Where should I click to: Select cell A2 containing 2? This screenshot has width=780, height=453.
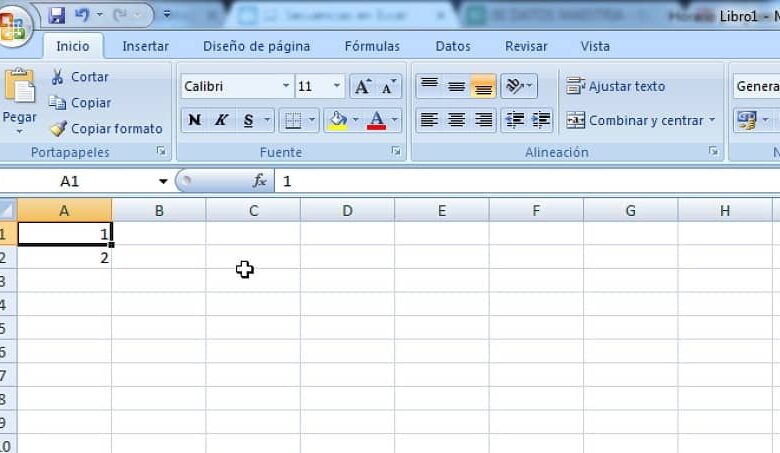[x=64, y=257]
